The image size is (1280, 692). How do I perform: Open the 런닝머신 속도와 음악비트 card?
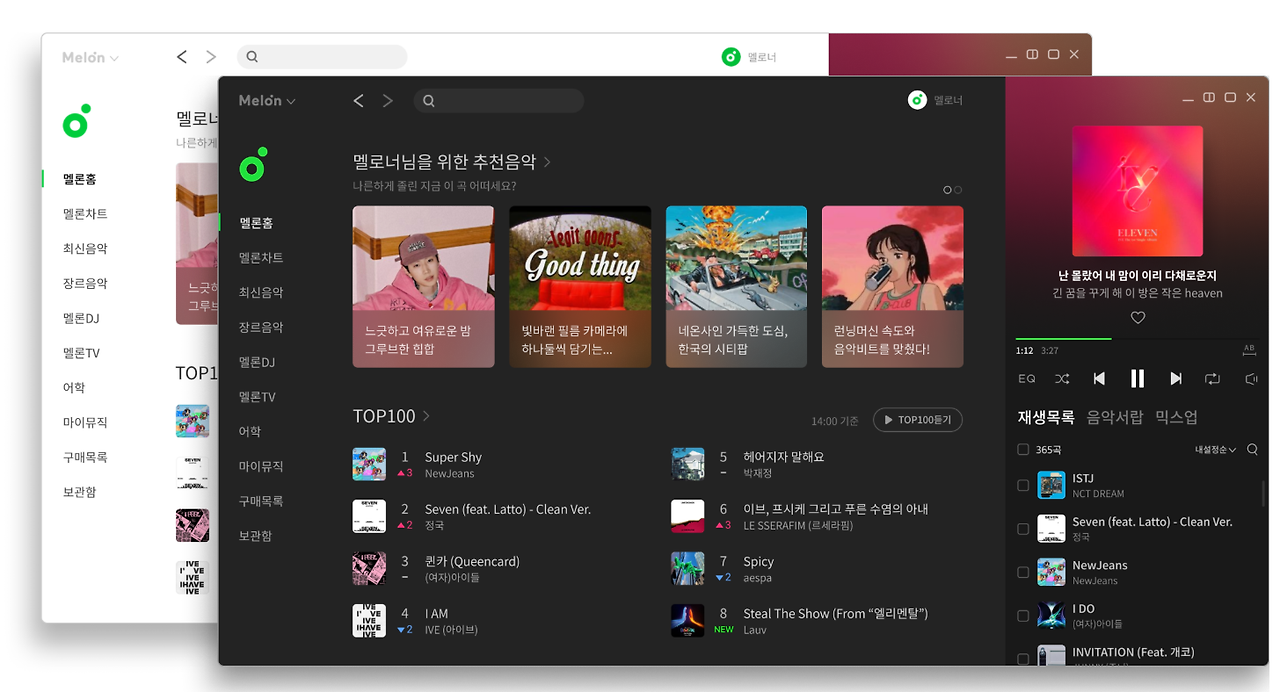click(893, 287)
